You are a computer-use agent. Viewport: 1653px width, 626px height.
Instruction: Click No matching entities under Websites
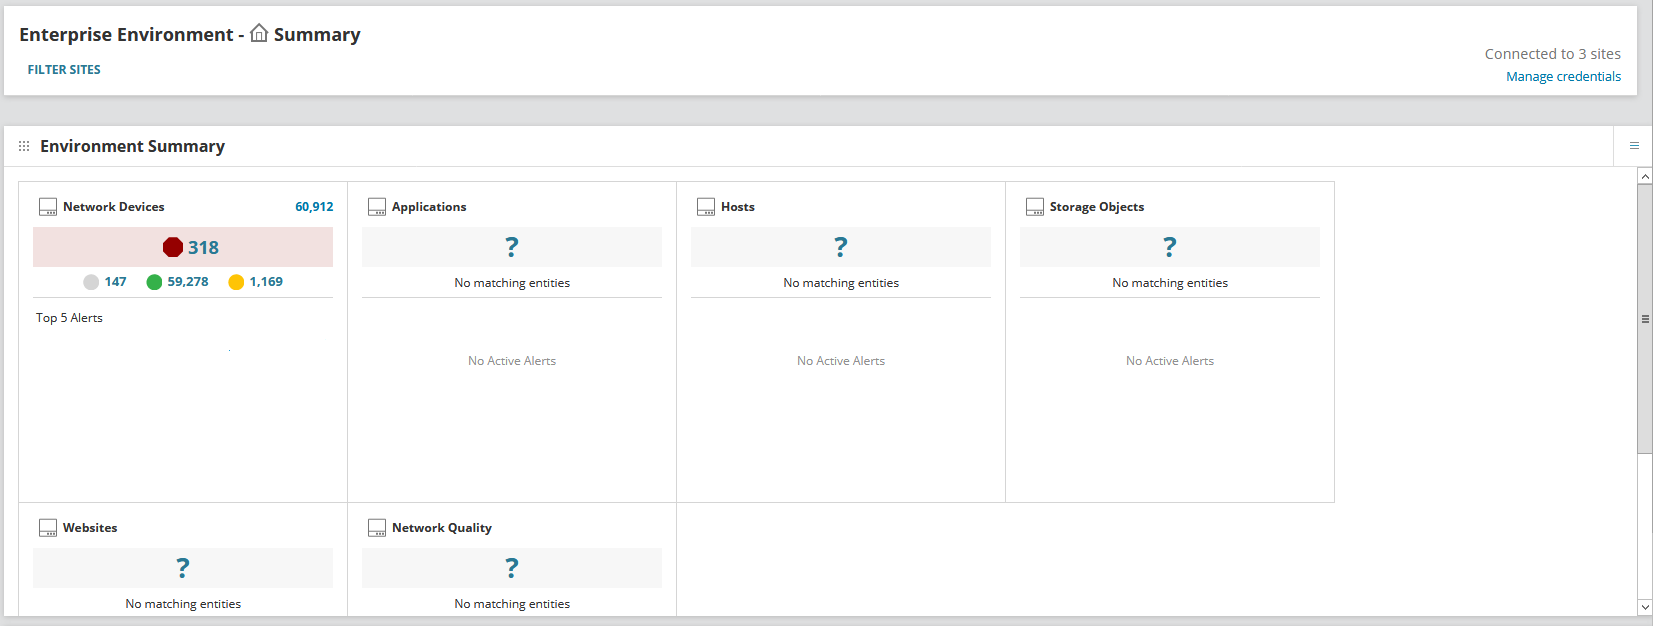click(x=183, y=604)
